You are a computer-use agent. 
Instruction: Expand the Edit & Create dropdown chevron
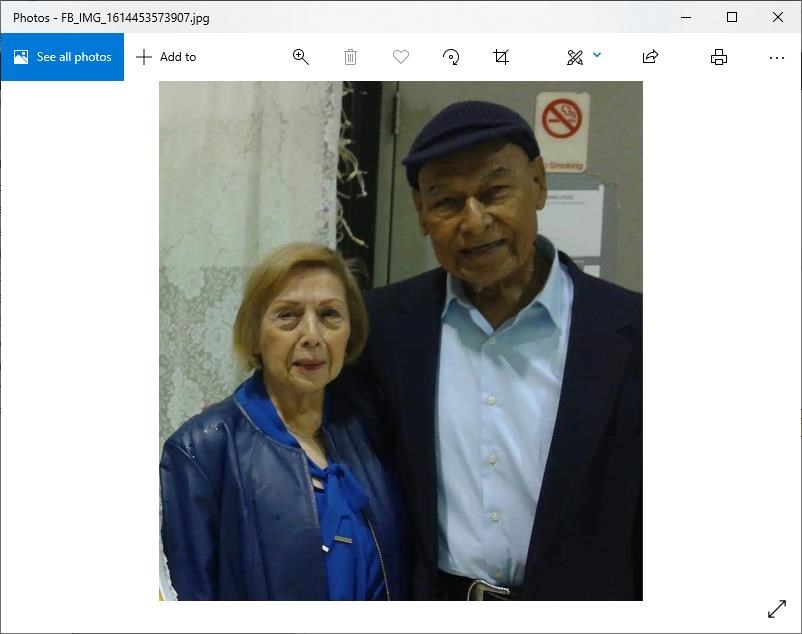[597, 57]
